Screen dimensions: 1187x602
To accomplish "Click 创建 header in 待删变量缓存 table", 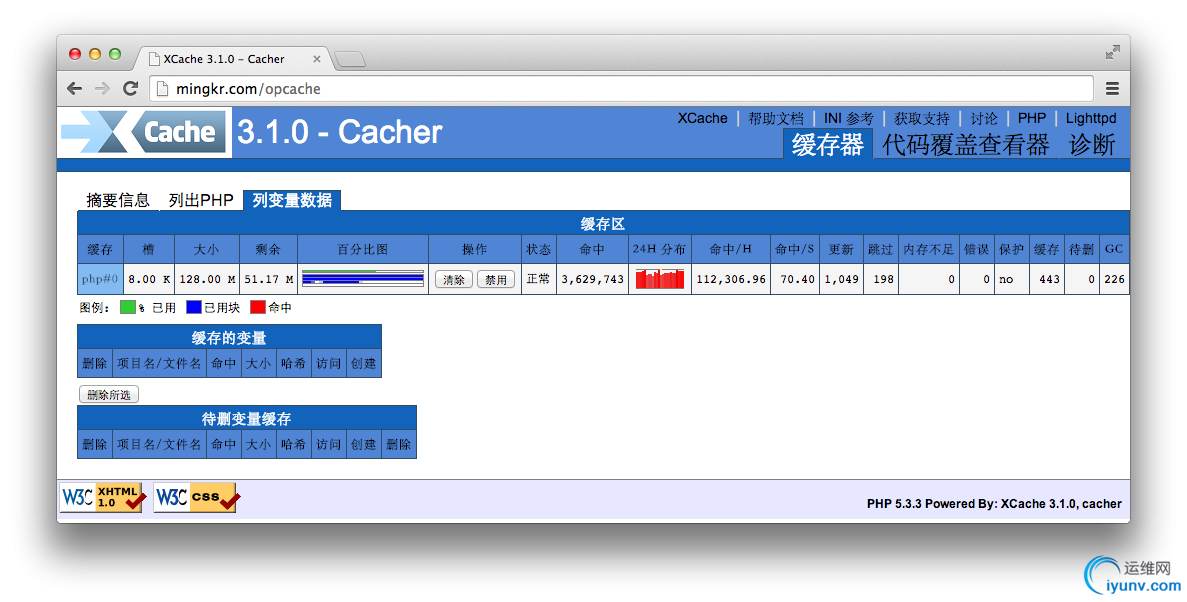I will [363, 444].
